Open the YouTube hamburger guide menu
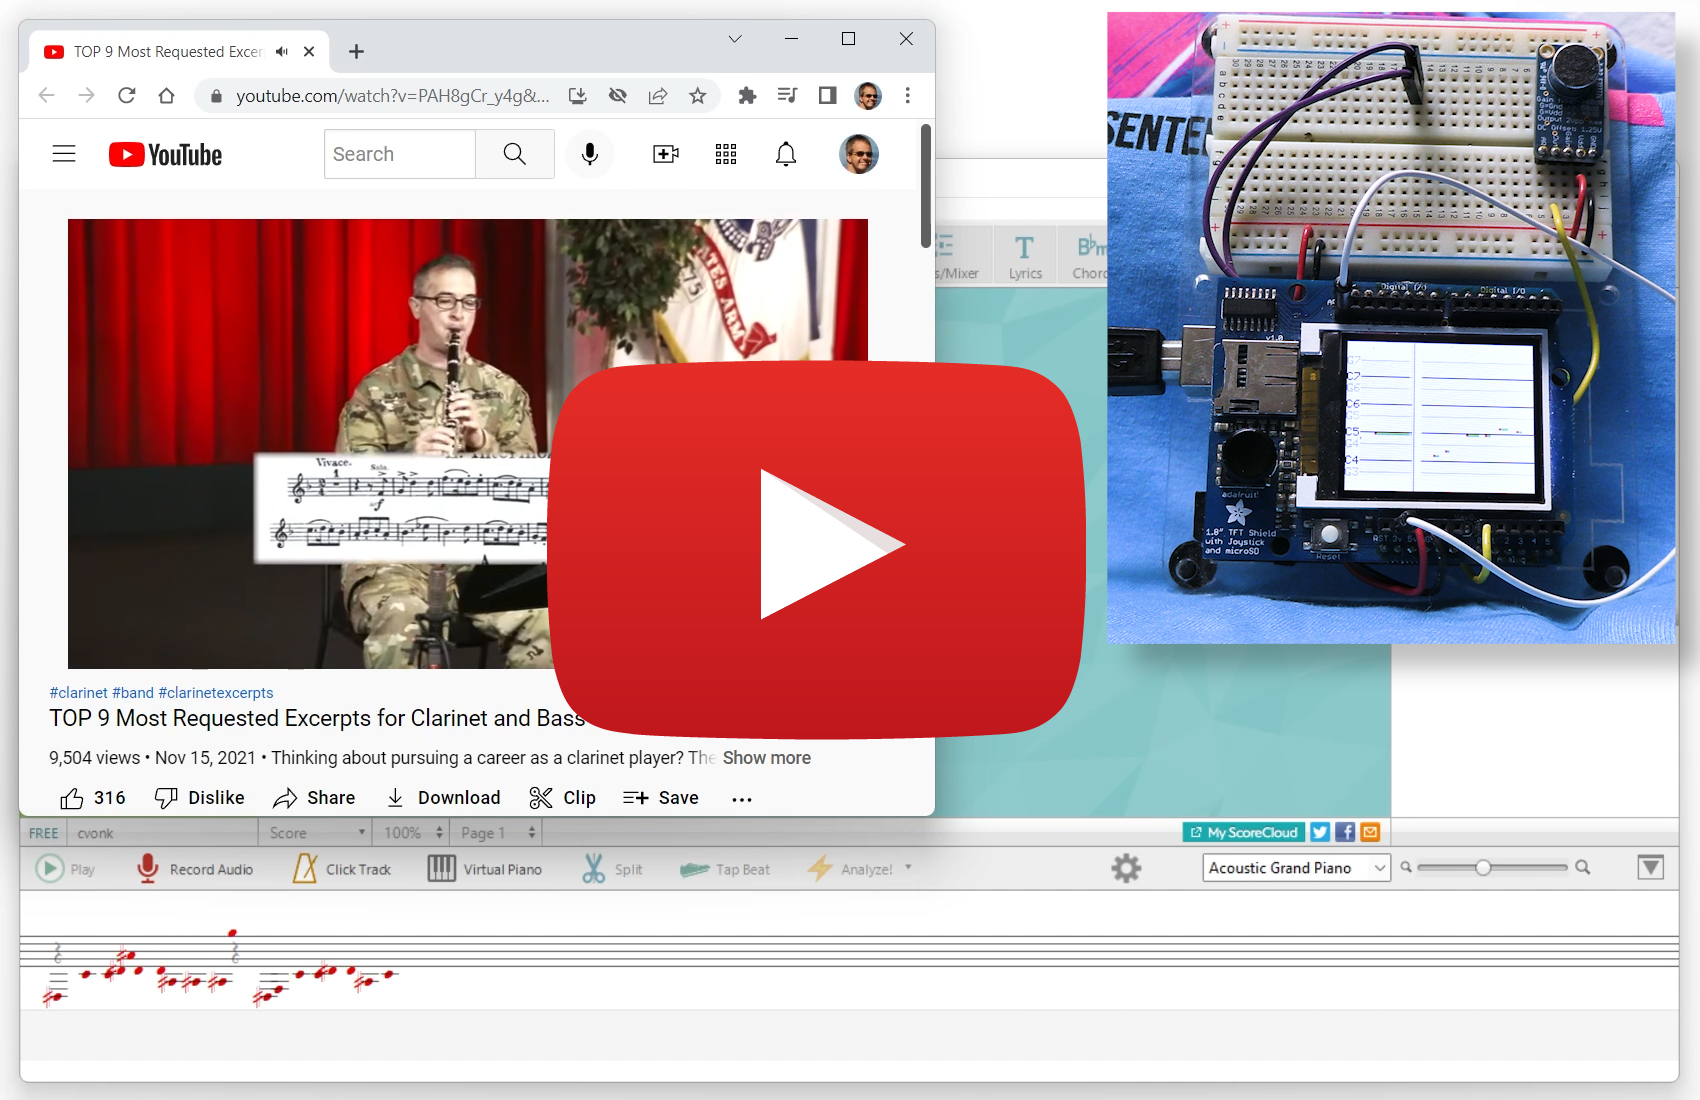The height and width of the screenshot is (1100, 1700). click(64, 154)
